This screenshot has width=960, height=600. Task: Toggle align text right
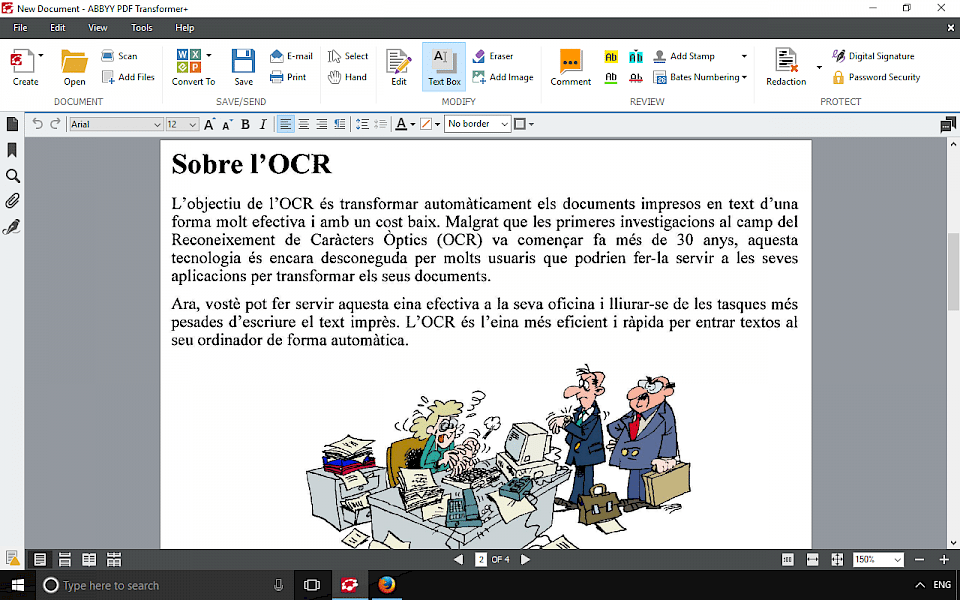[x=321, y=124]
